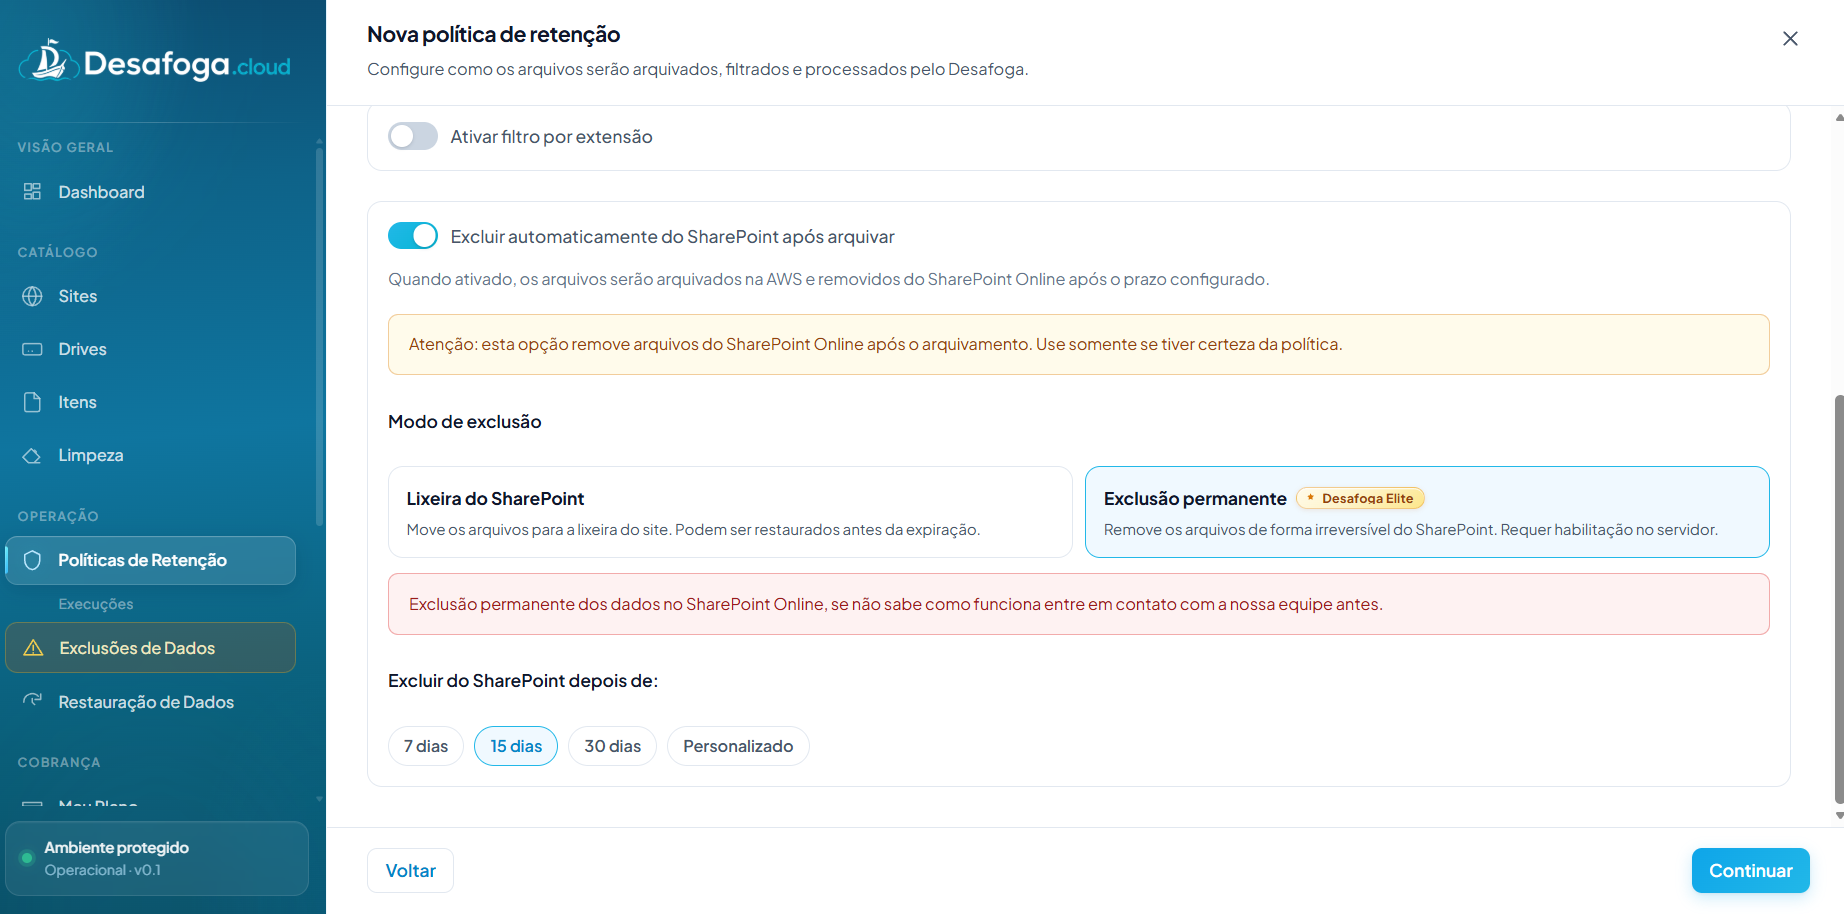Click the VISÃO GERAL section header
Image resolution: width=1844 pixels, height=914 pixels.
point(65,147)
